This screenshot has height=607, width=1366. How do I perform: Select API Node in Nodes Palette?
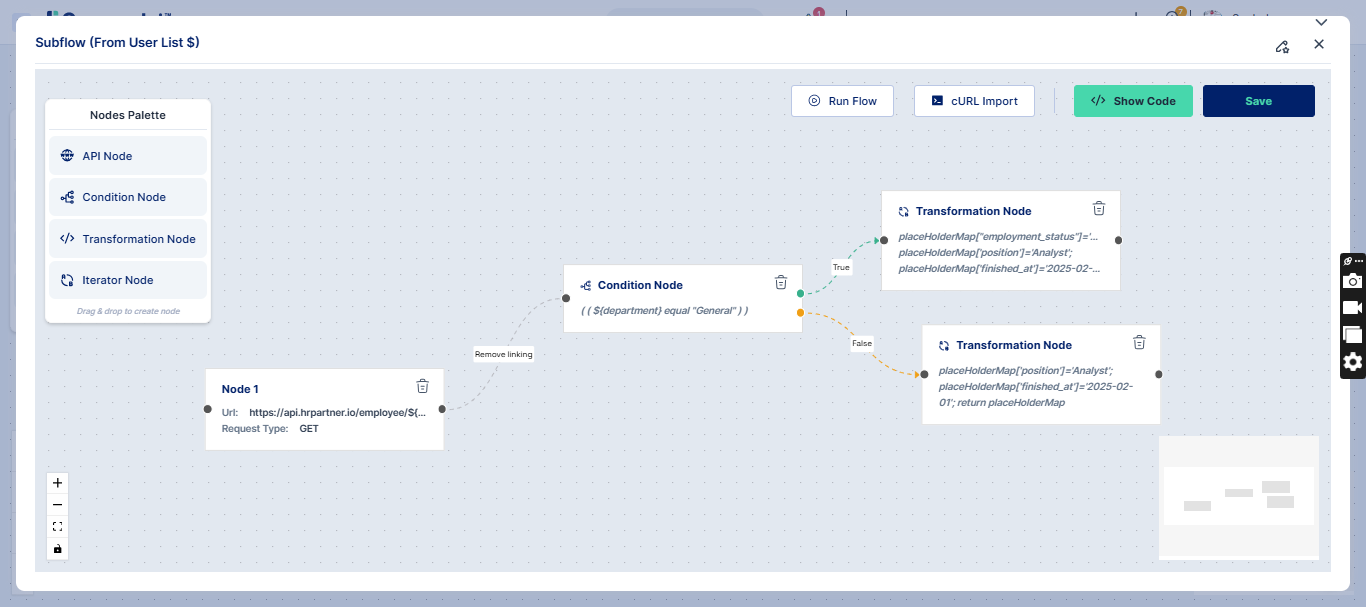point(128,156)
